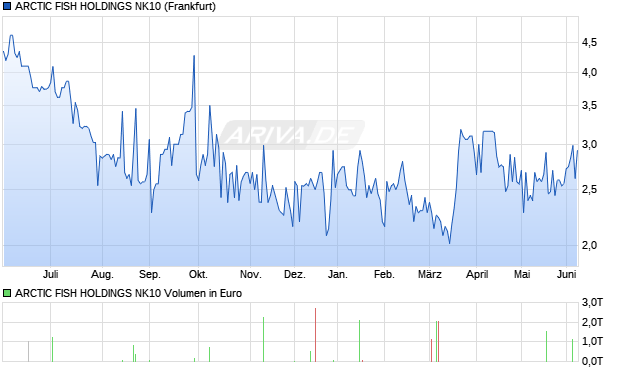
Task: Click the 3,0T volume axis value
Action: [592, 303]
